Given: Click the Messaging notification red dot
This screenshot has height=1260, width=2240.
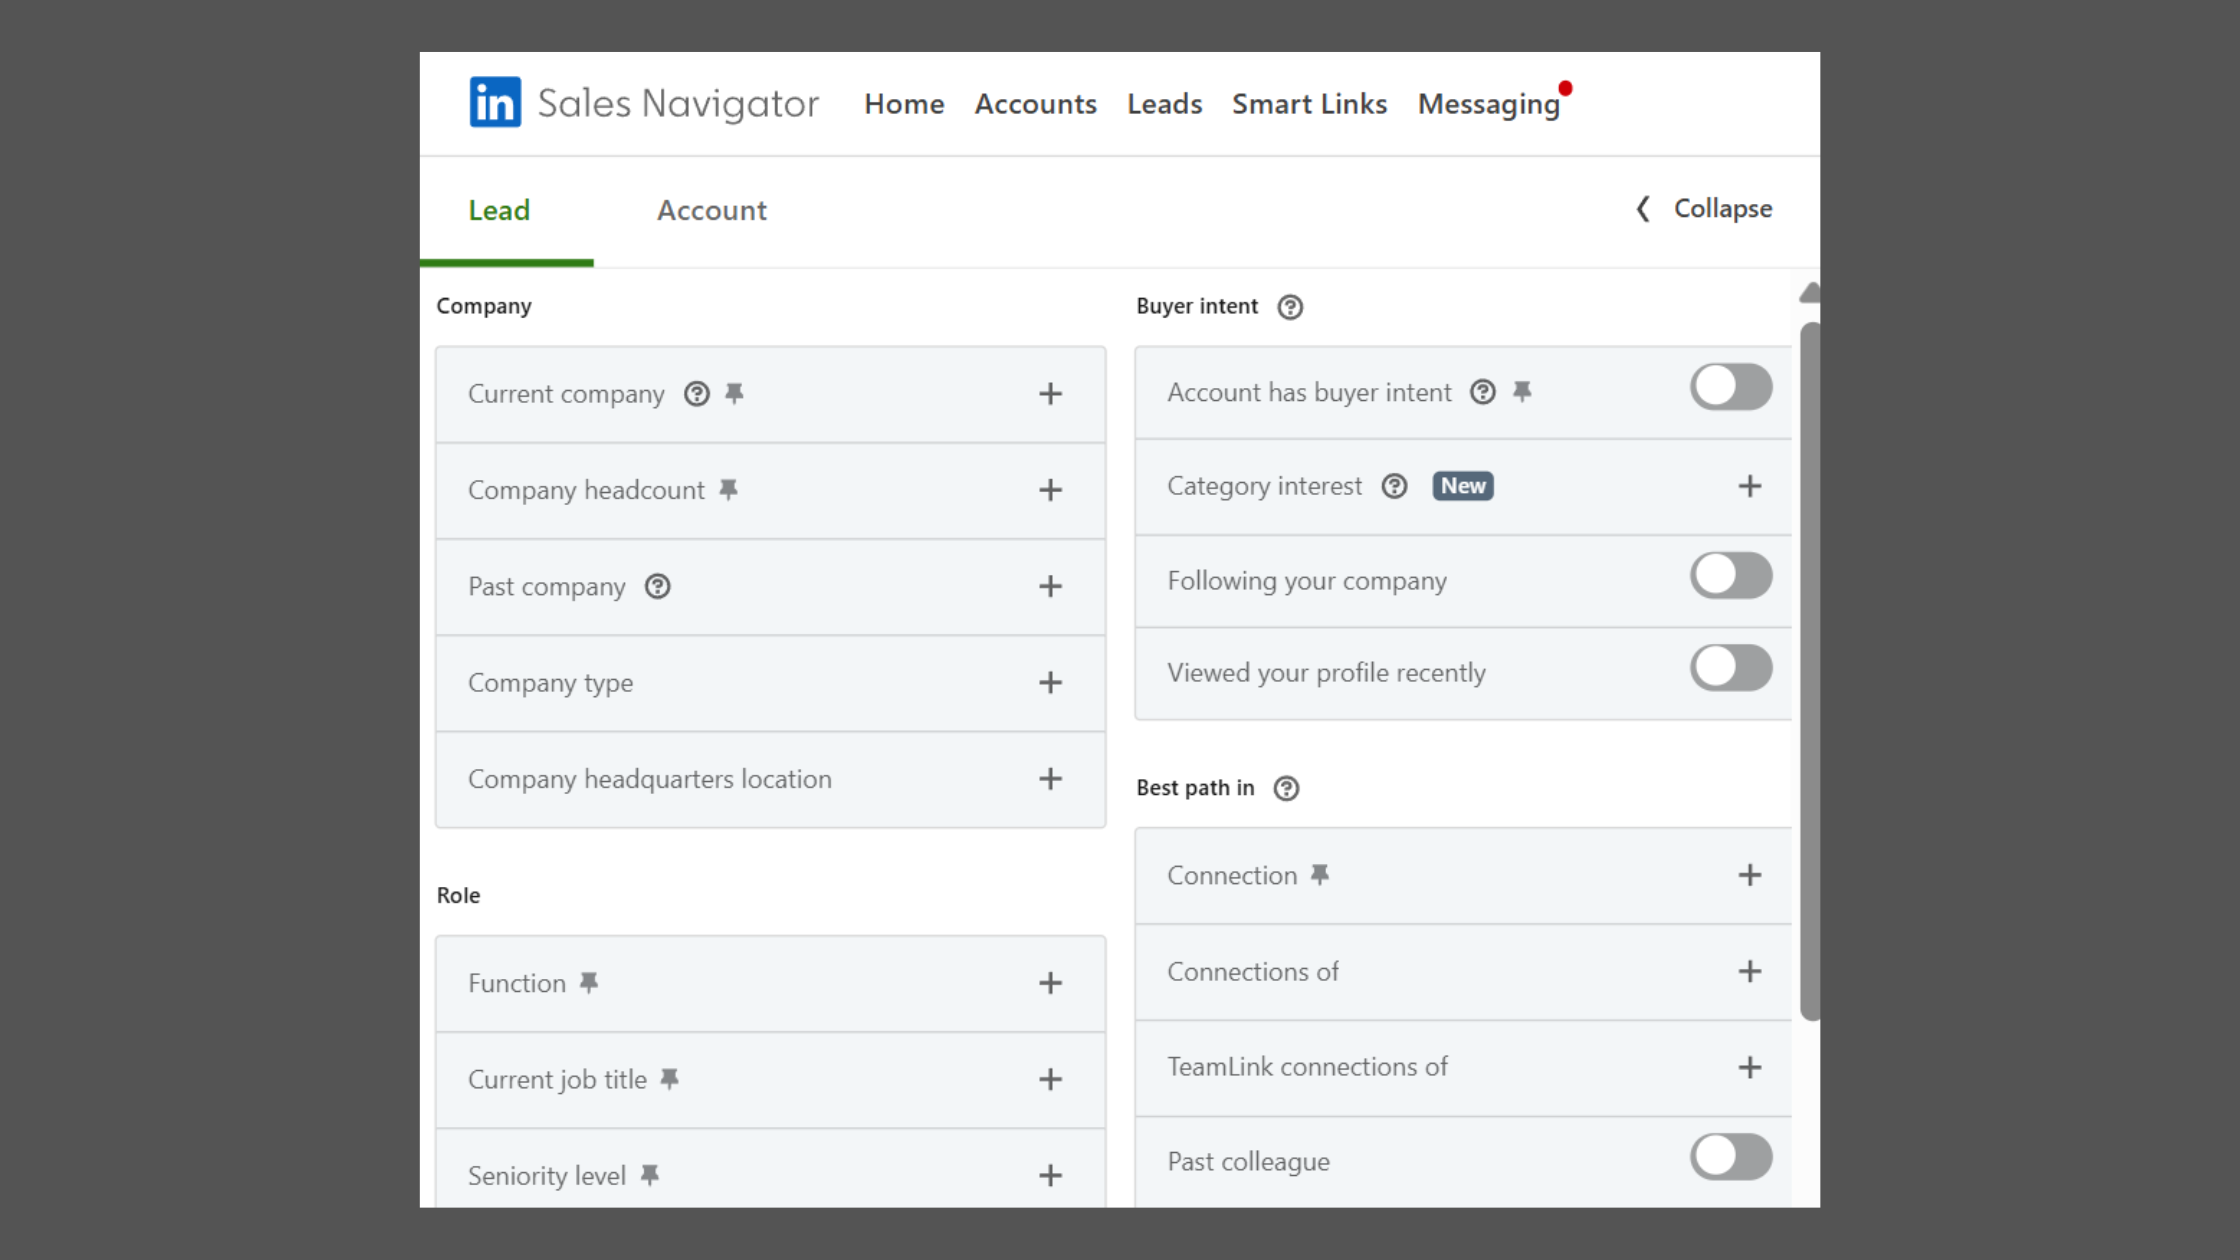Looking at the screenshot, I should [1566, 89].
